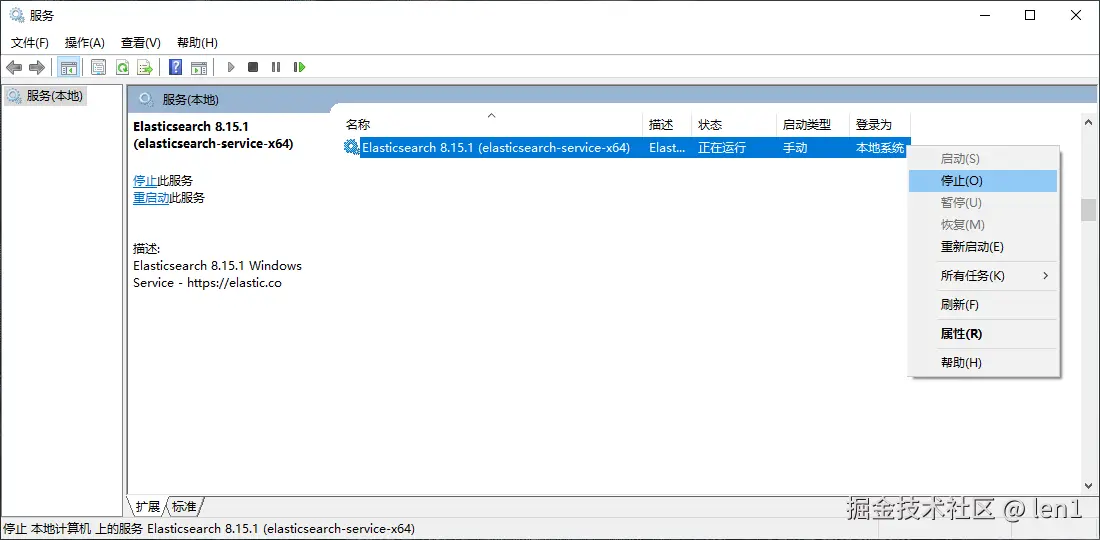The width and height of the screenshot is (1100, 540).
Task: Click the 正在运行 status cell
Action: pyautogui.click(x=722, y=148)
